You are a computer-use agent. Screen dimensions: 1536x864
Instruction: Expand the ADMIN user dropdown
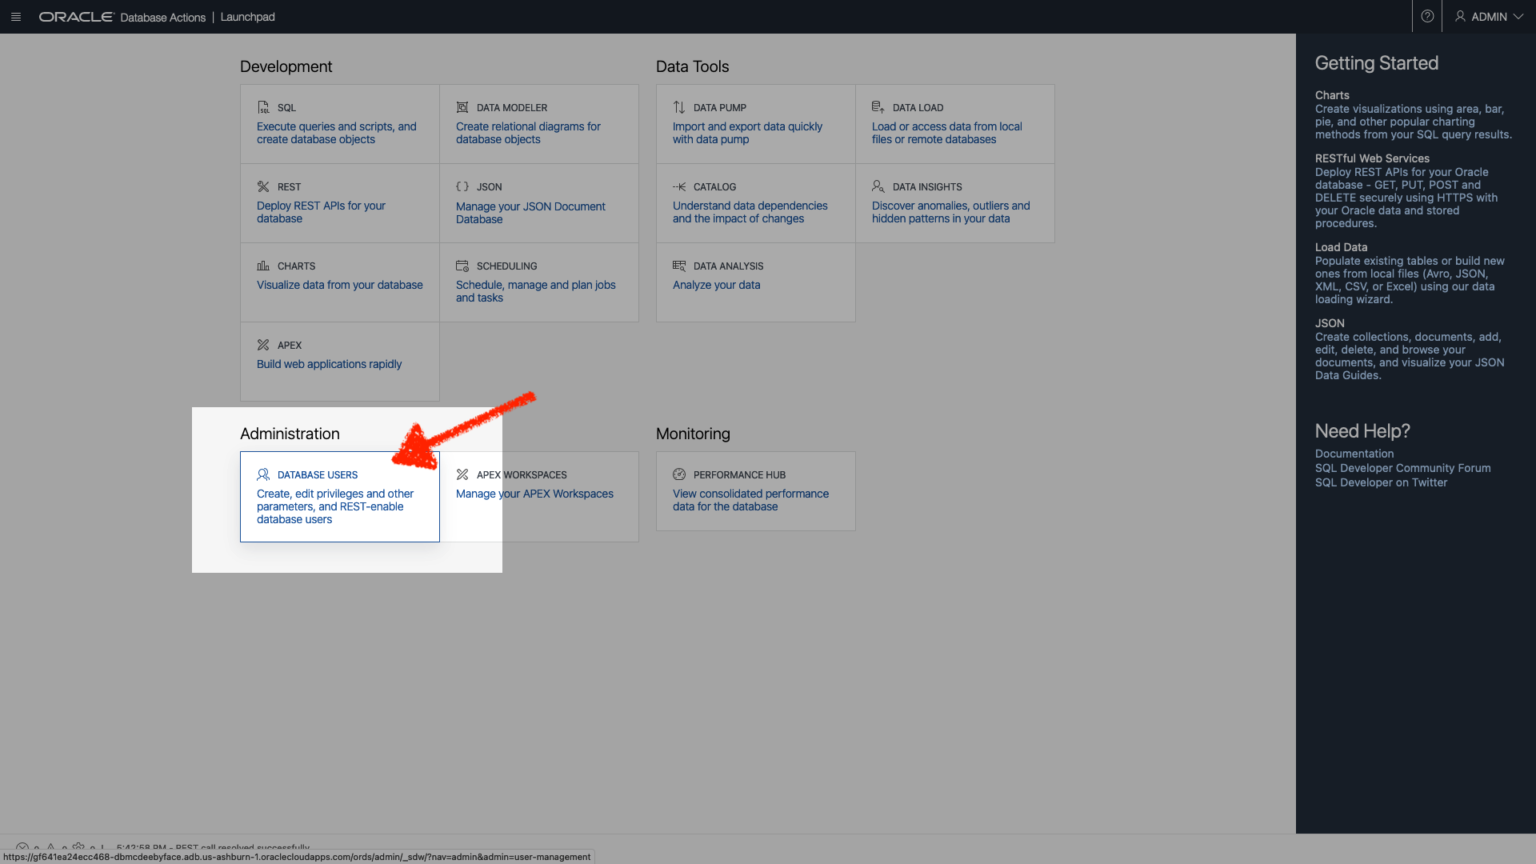point(1489,16)
